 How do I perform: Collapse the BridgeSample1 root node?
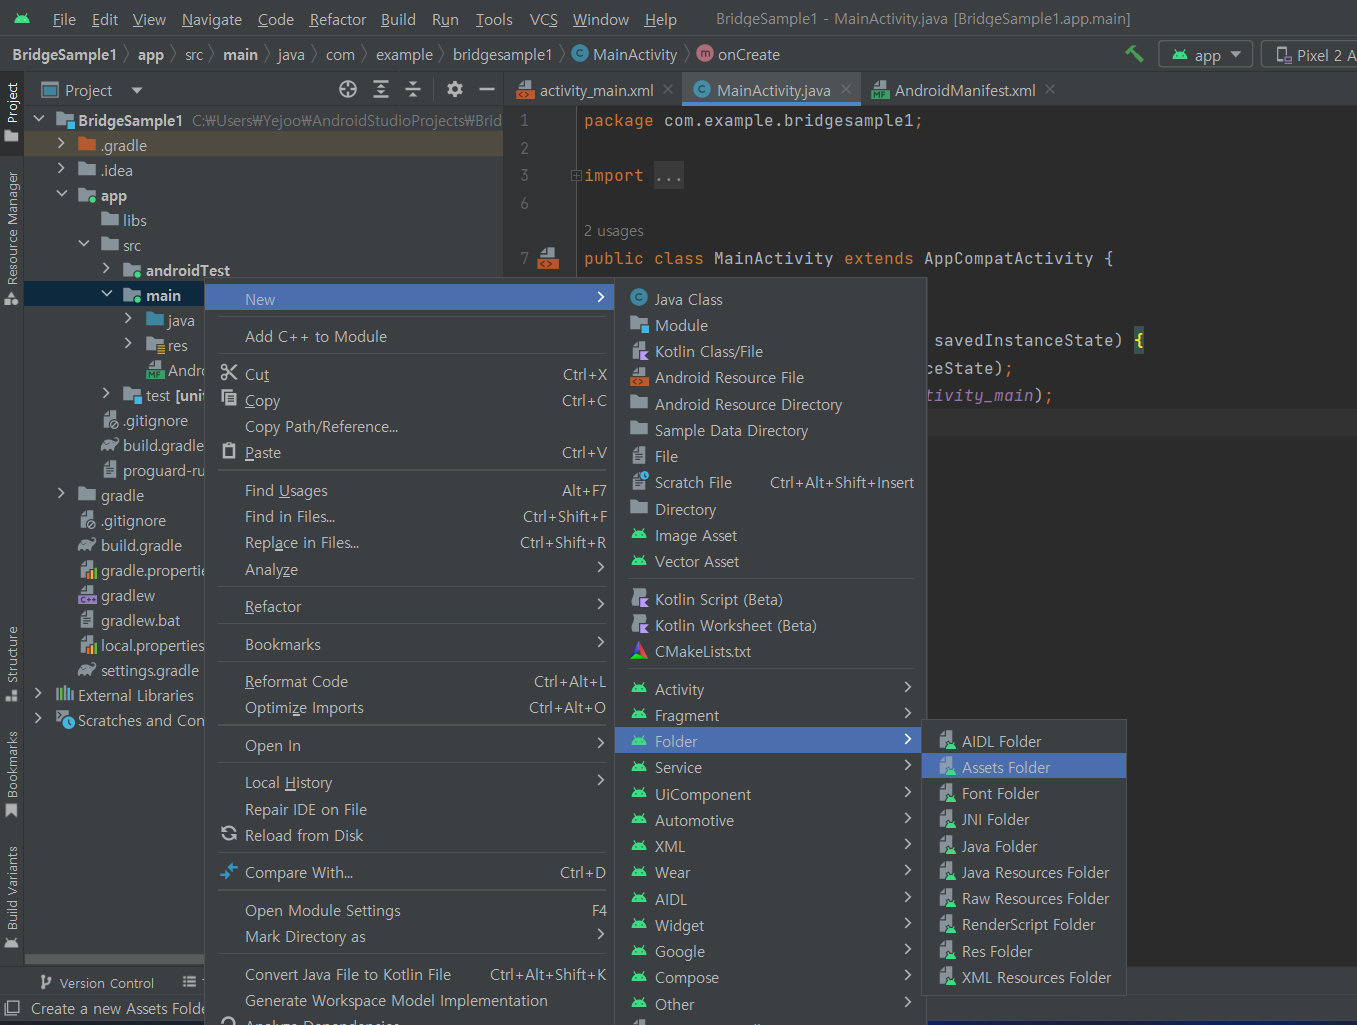pyautogui.click(x=39, y=119)
